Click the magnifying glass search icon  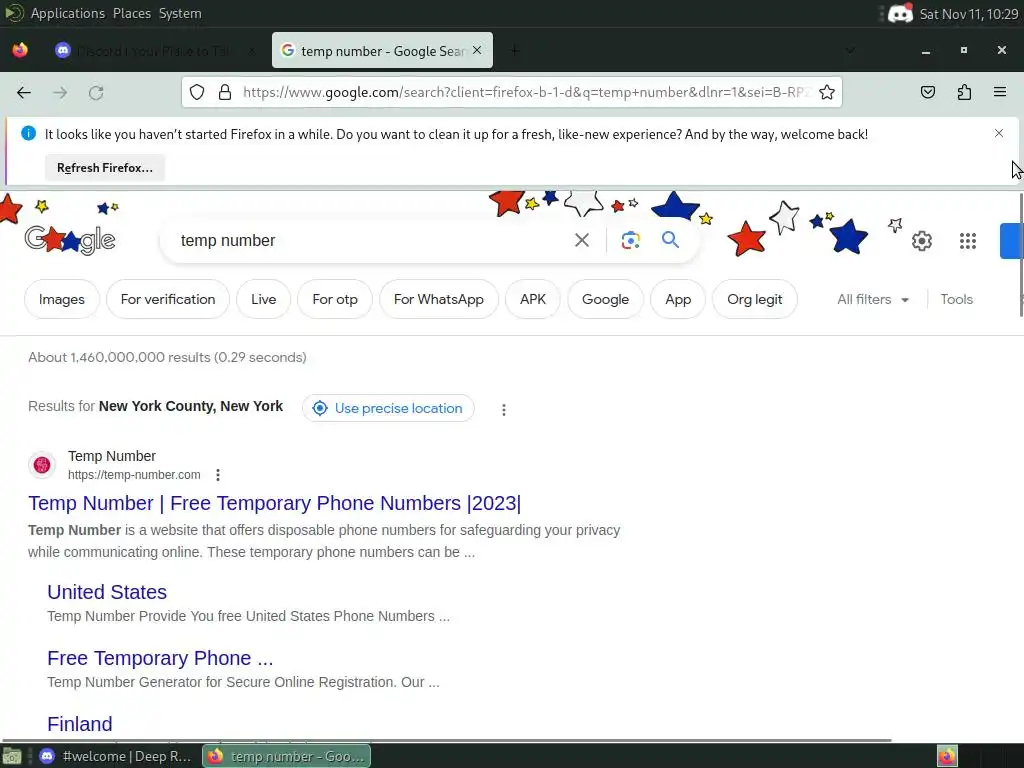click(670, 240)
